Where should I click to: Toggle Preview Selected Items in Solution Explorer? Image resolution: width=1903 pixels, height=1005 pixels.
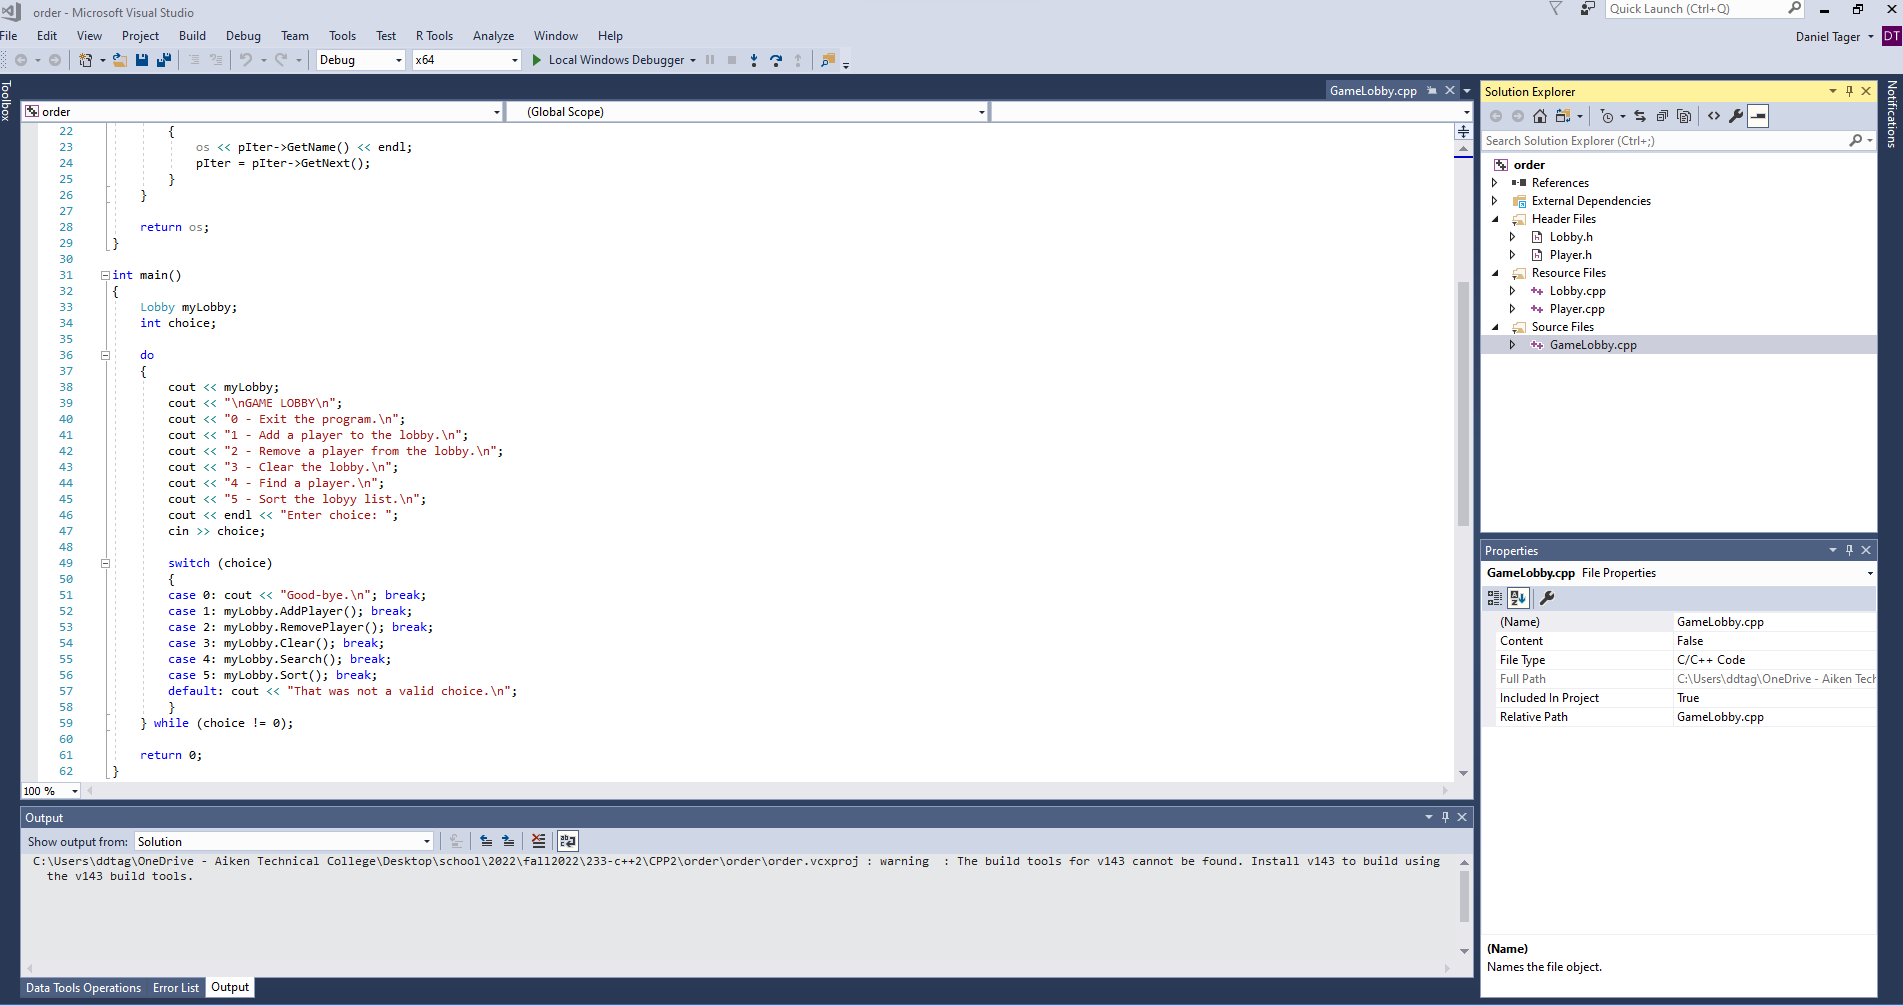[1758, 116]
